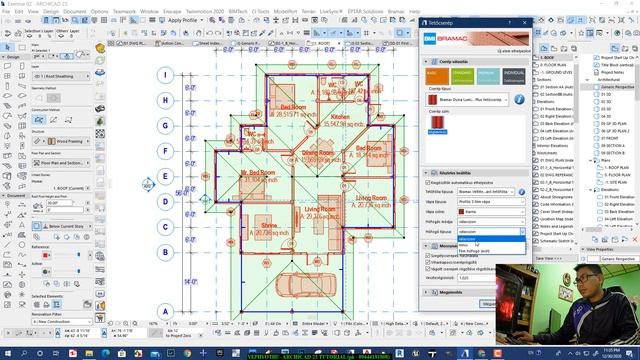
Task: Toggle Others' Layer eye visibility
Action: coord(61,36)
